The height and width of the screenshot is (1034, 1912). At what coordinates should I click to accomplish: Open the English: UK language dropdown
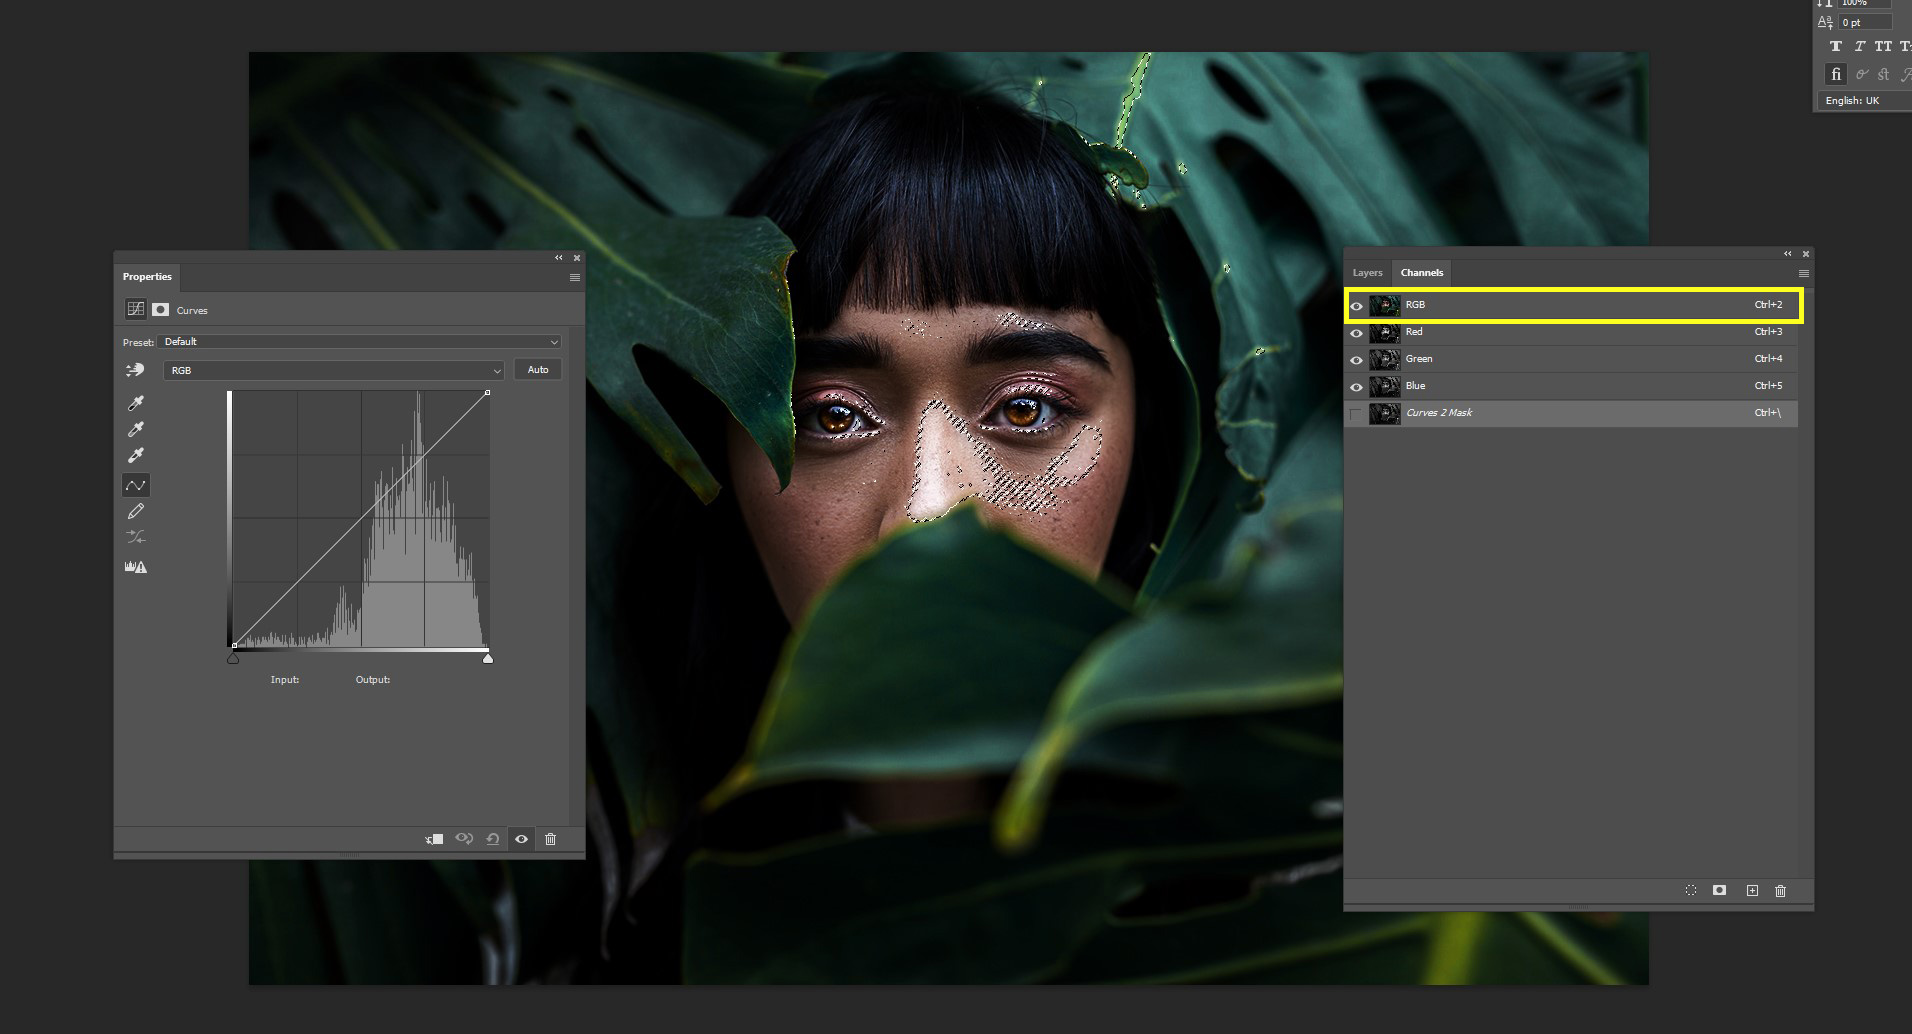[x=1866, y=101]
